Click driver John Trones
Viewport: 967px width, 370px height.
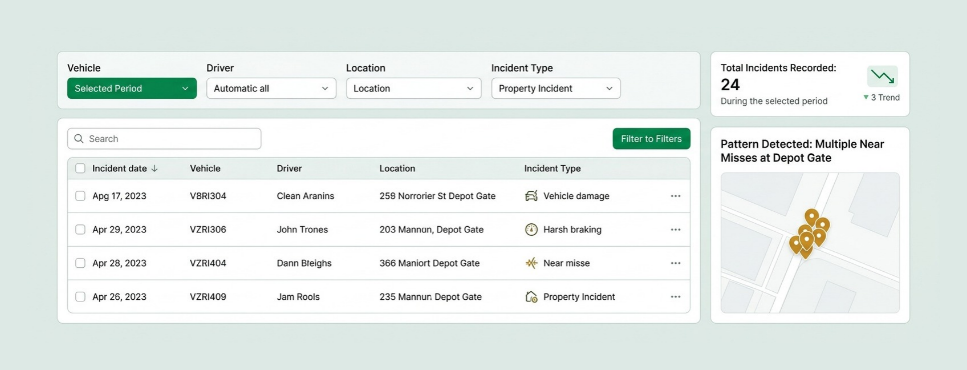302,229
